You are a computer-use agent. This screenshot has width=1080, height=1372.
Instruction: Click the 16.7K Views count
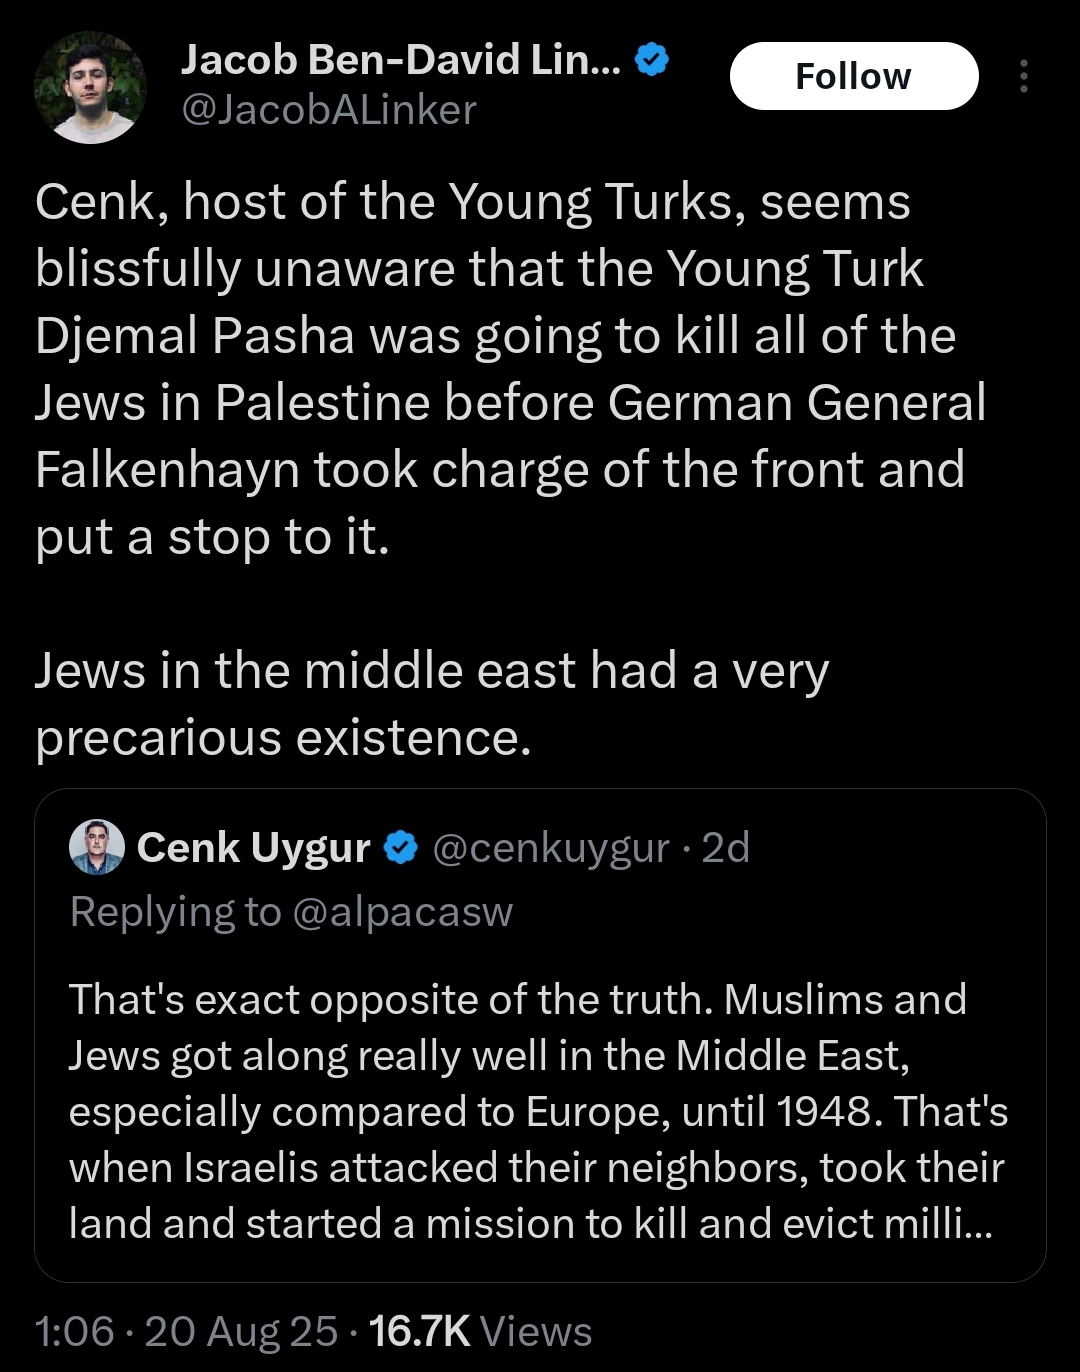click(x=481, y=1331)
